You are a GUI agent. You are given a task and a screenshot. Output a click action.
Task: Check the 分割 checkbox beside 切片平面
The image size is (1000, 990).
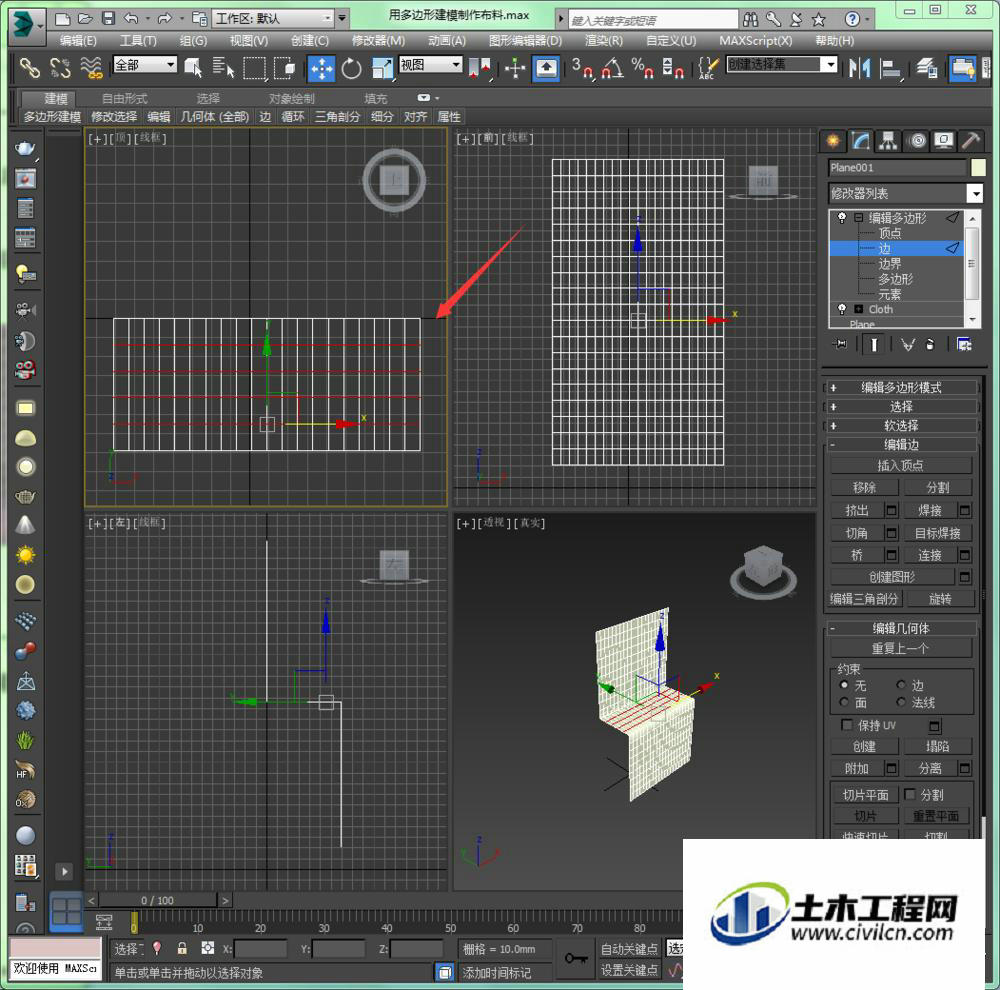(910, 794)
